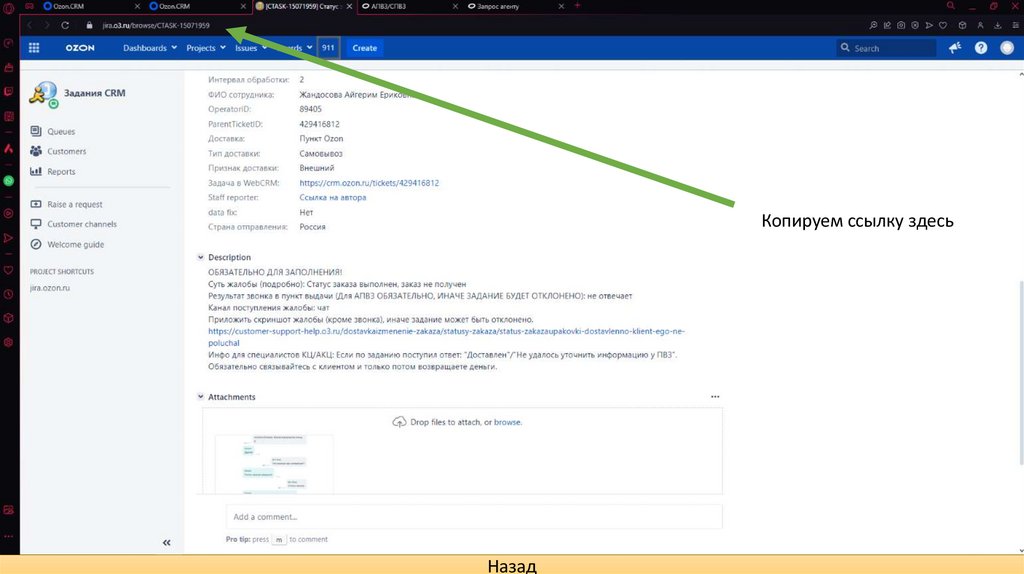Image resolution: width=1024 pixels, height=574 pixels.
Task: Open the Jira app switcher grid icon
Action: (x=34, y=48)
